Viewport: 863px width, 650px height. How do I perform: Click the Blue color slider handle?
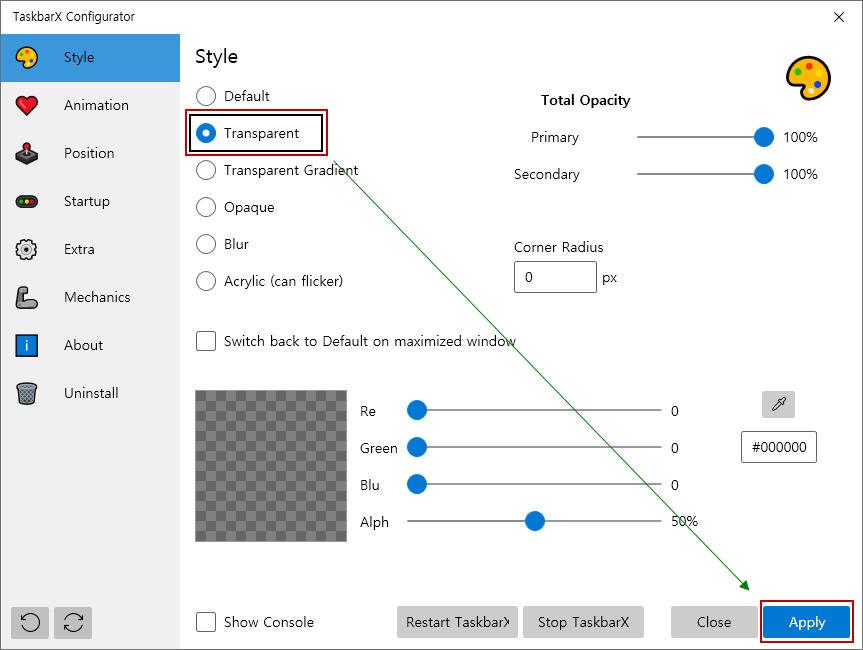pyautogui.click(x=417, y=484)
